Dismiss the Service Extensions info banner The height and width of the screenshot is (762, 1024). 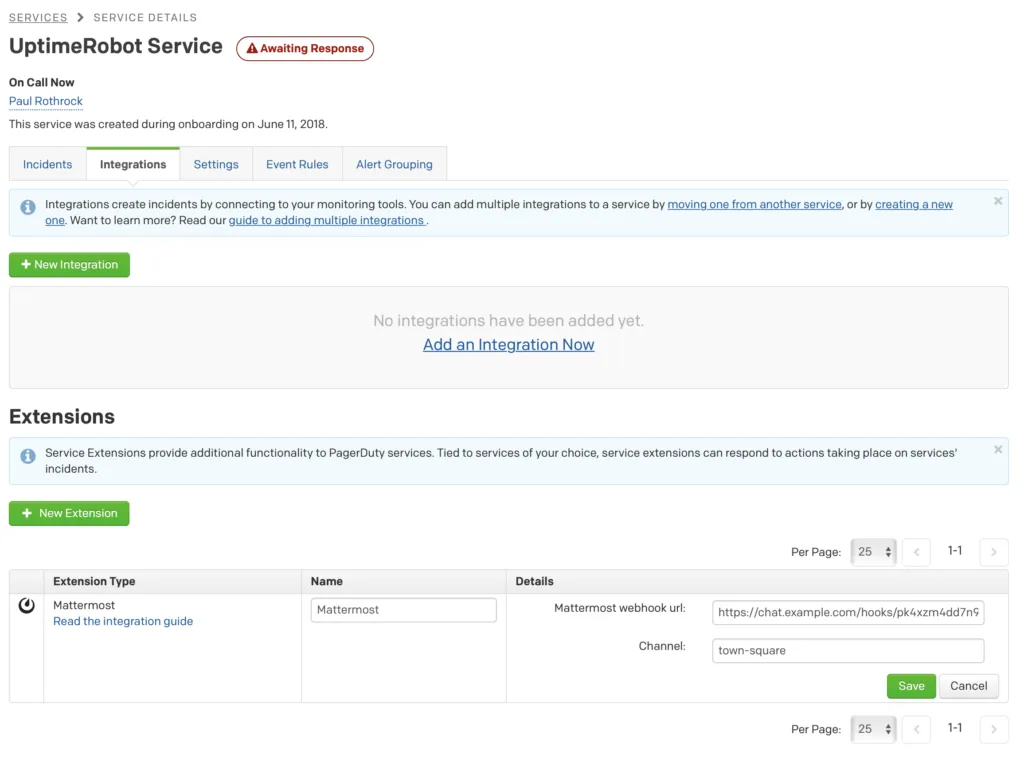coord(998,449)
